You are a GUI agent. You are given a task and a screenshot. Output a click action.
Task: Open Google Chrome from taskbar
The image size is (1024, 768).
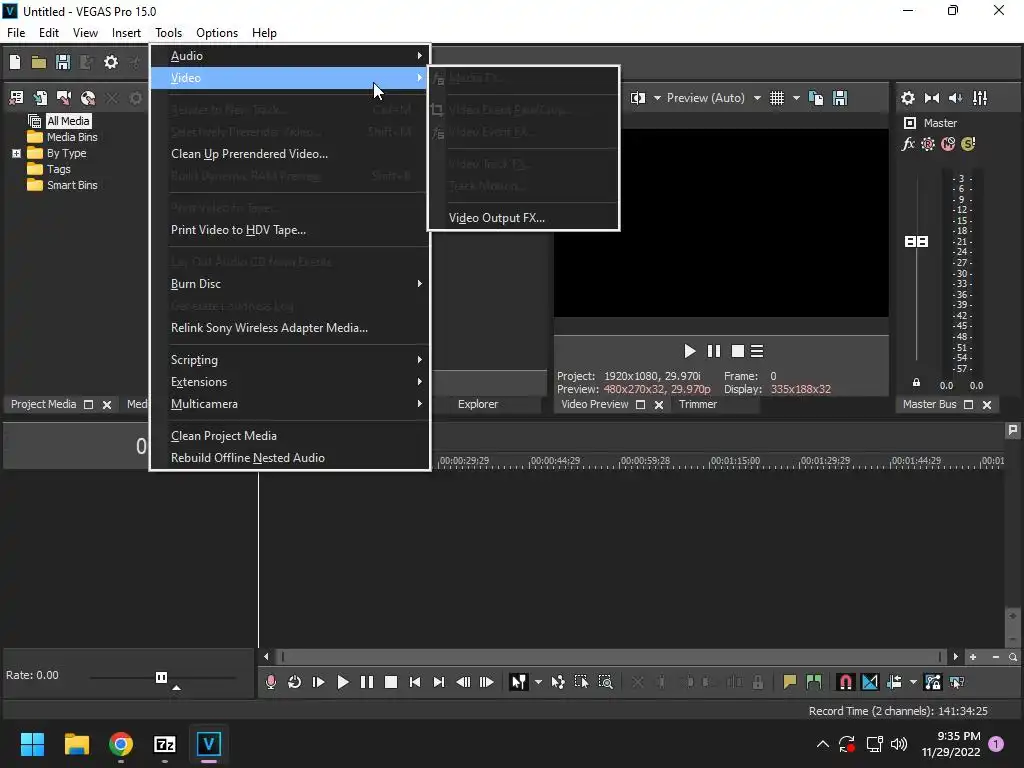121,744
